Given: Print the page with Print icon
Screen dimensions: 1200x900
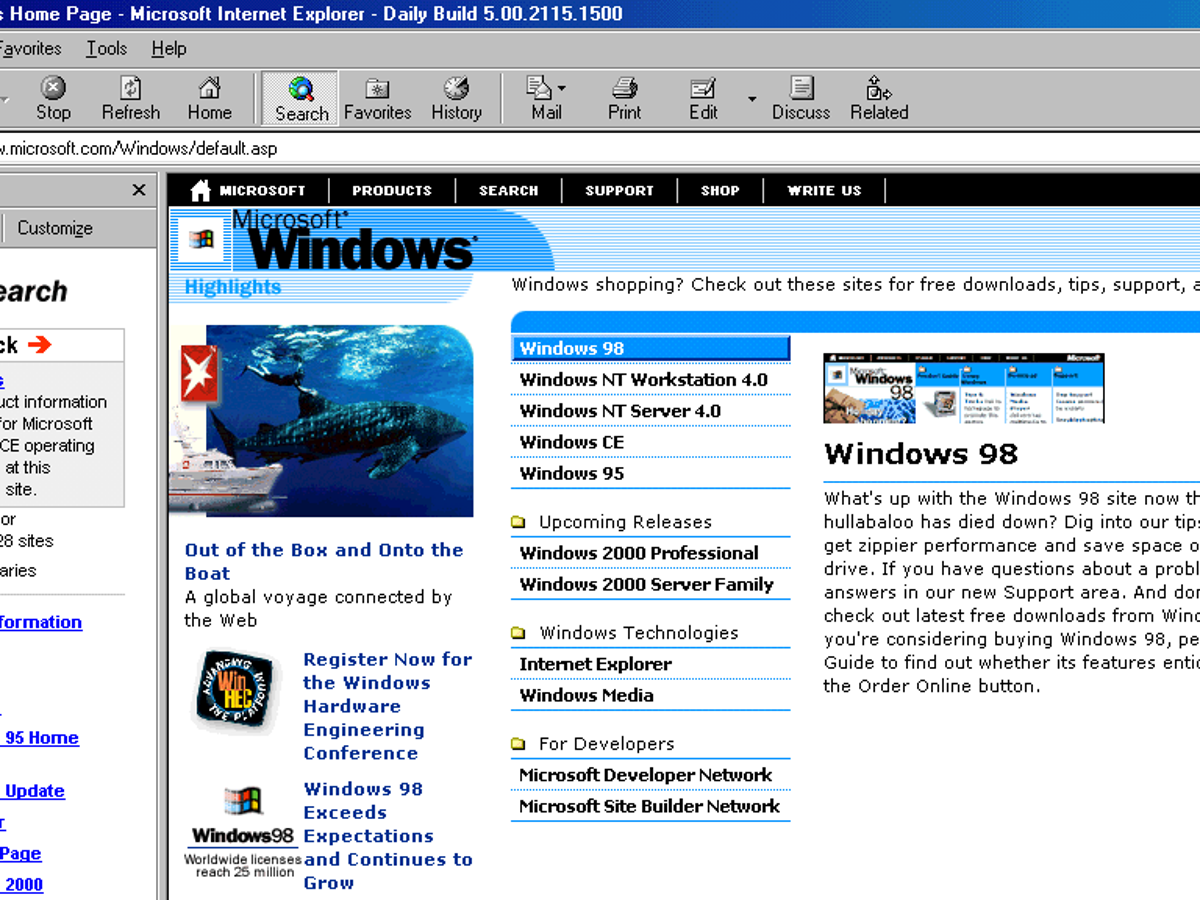Looking at the screenshot, I should (x=625, y=89).
